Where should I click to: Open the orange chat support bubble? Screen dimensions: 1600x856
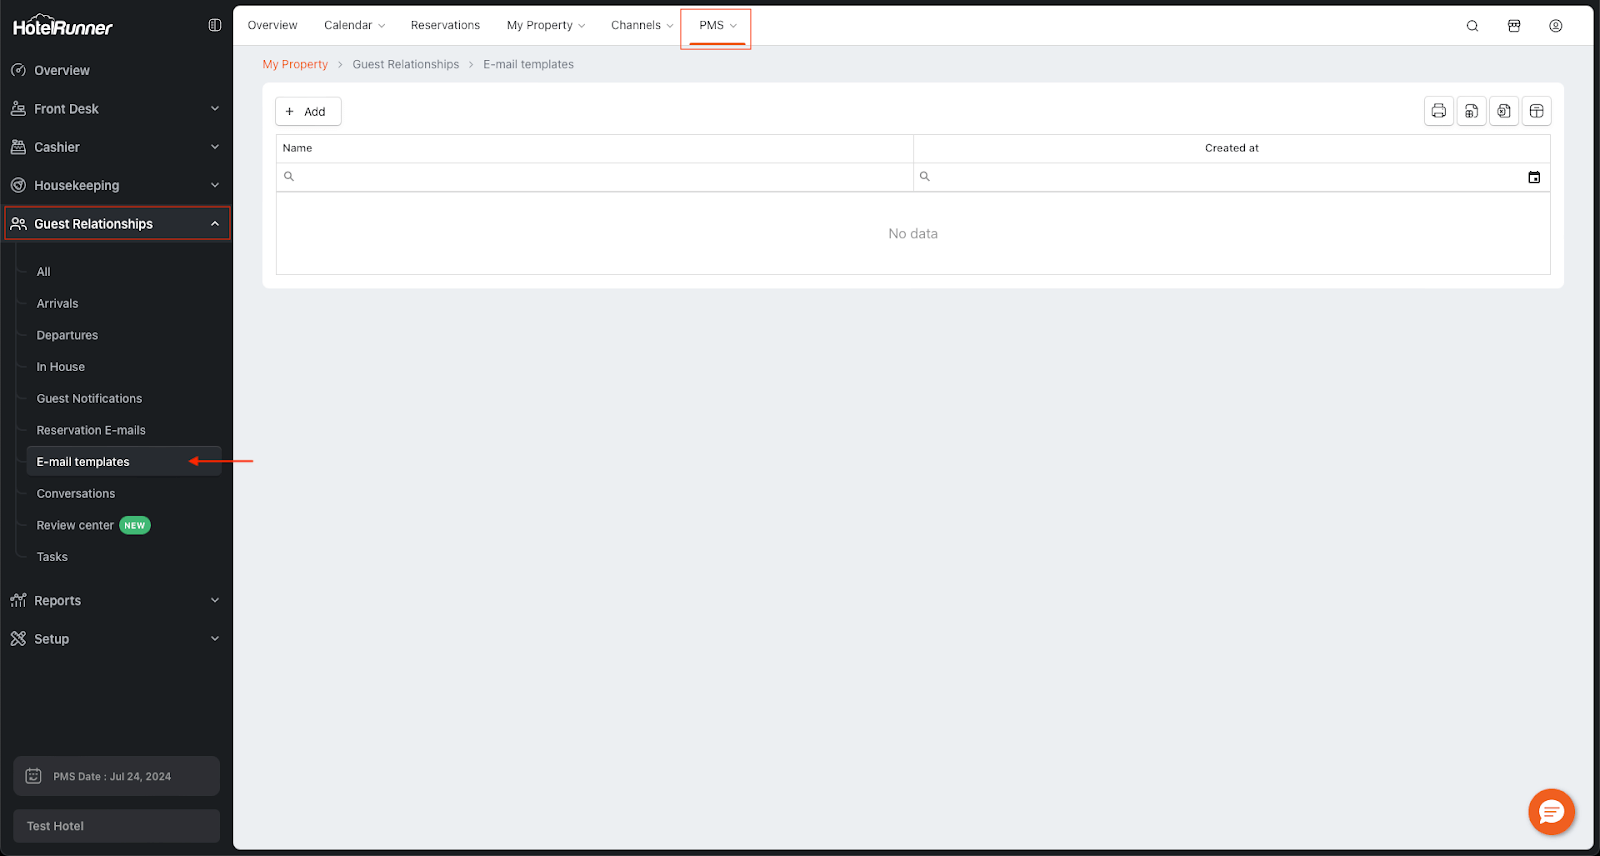tap(1551, 811)
